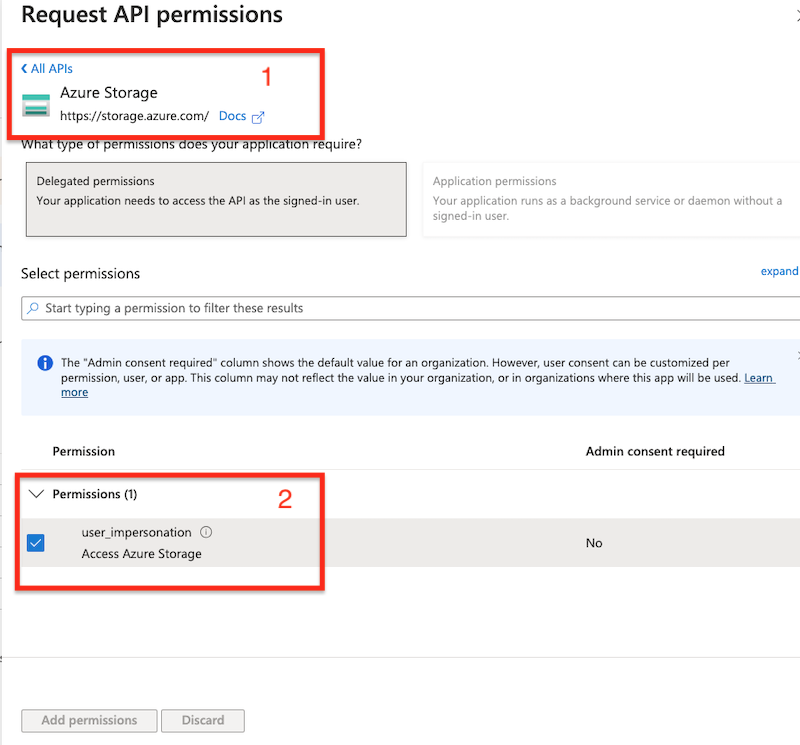
Task: Click the blue info banner icon
Action: point(45,363)
